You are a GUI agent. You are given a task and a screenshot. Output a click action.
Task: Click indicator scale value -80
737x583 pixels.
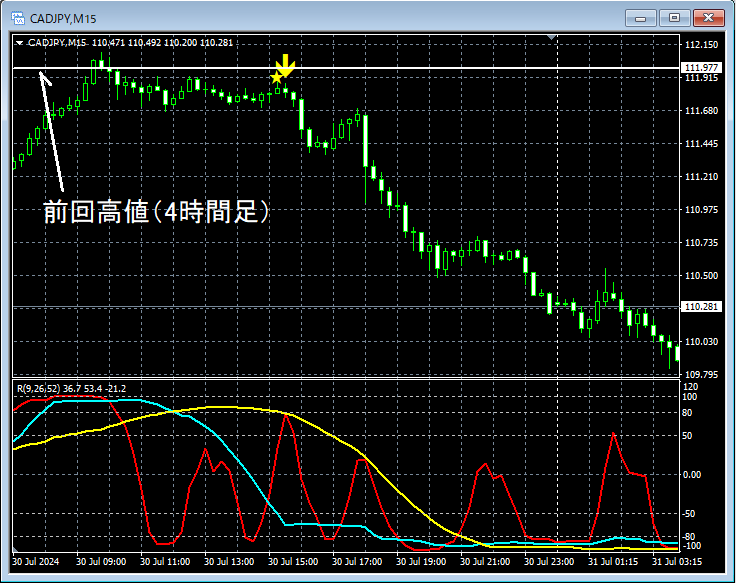[689, 537]
